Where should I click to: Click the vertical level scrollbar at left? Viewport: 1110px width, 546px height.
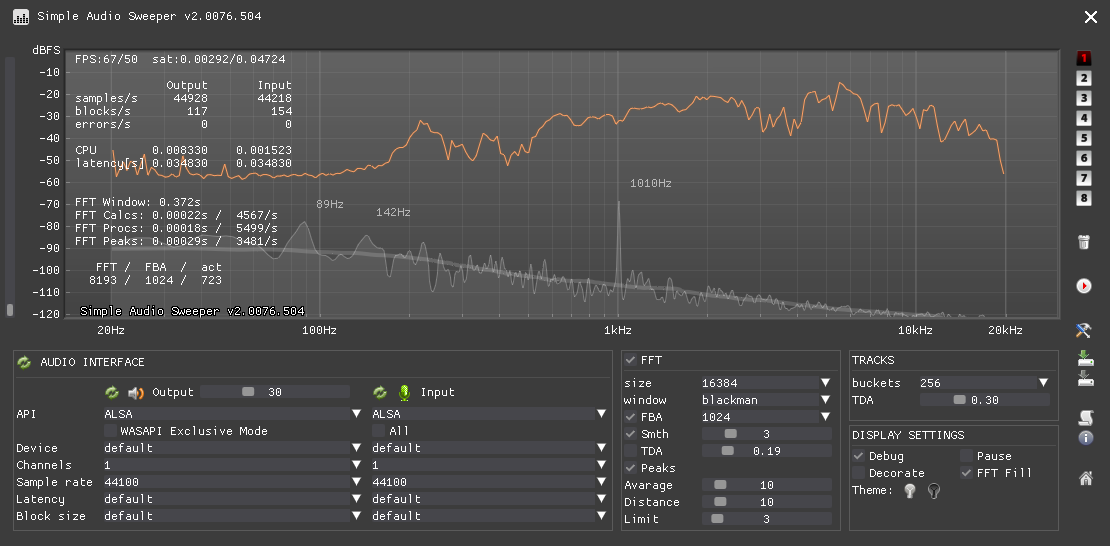[x=10, y=186]
